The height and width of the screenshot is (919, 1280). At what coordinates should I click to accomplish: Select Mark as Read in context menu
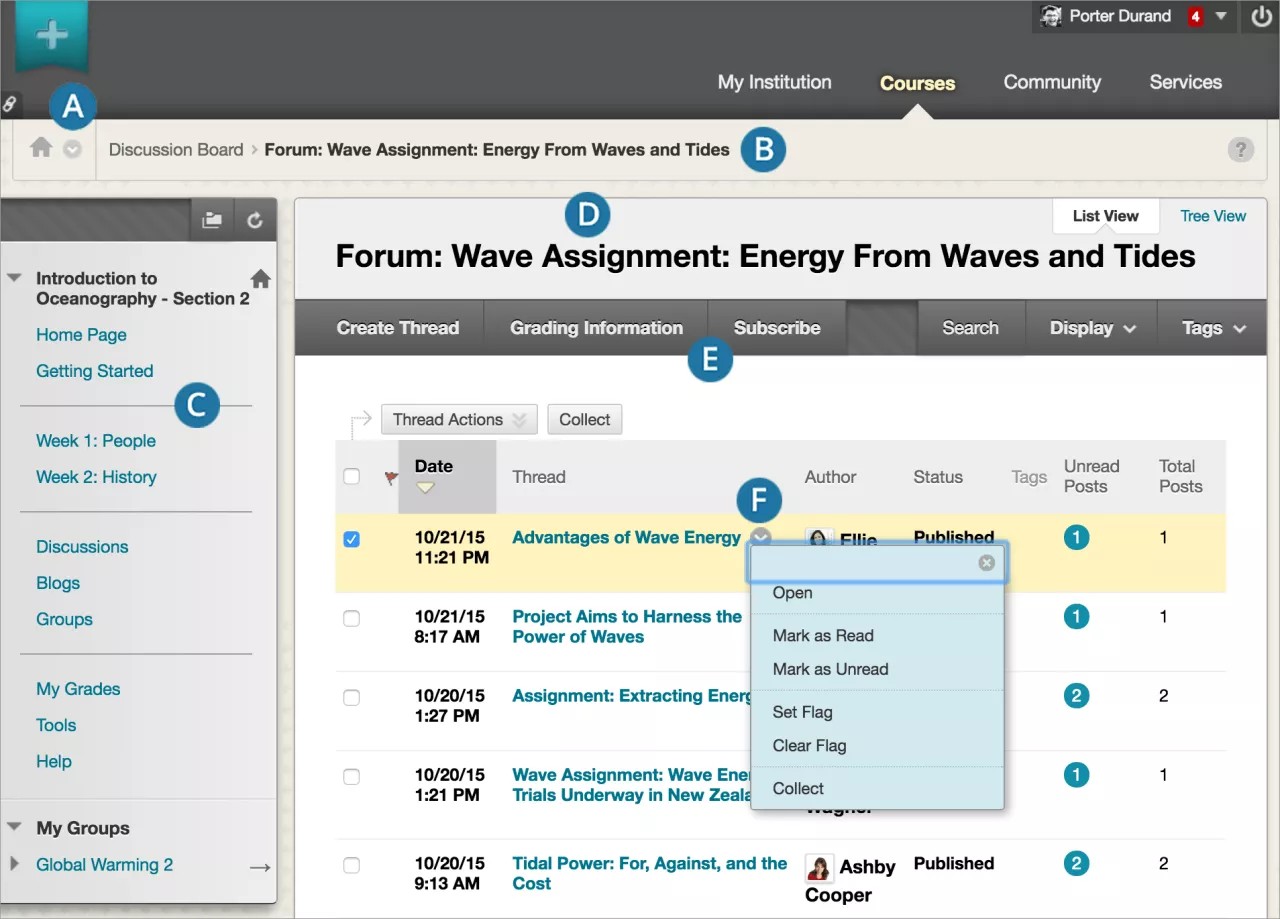click(x=823, y=636)
